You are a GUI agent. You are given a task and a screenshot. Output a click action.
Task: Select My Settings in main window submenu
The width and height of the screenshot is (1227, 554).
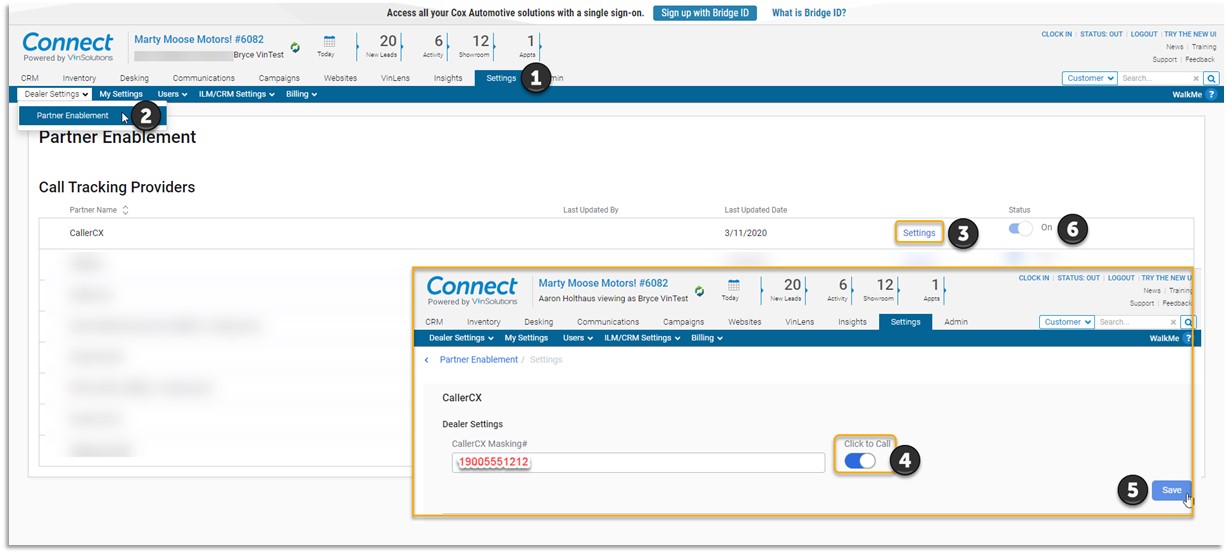pyautogui.click(x=121, y=94)
